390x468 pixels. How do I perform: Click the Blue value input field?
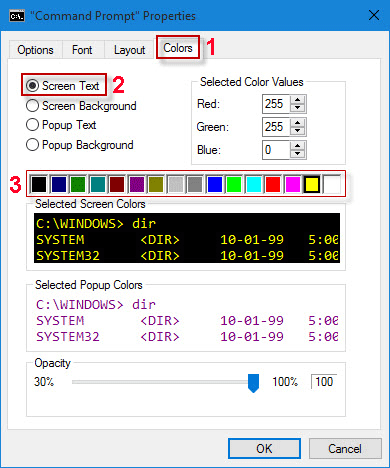[276, 150]
